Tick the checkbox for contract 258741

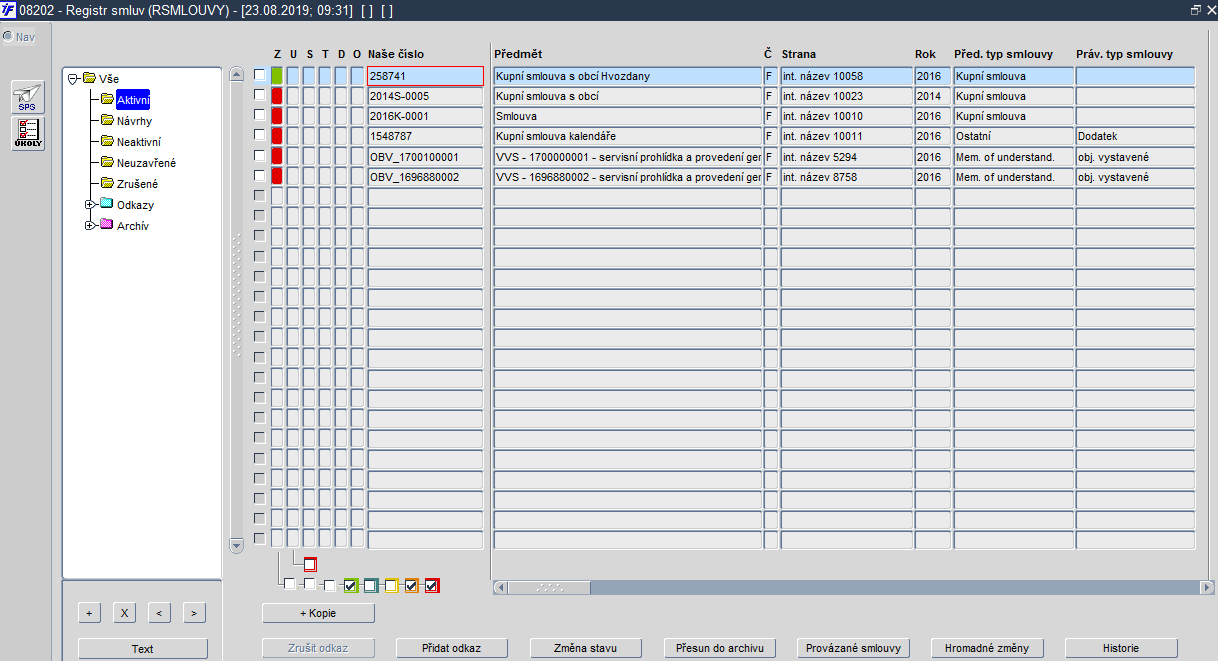click(260, 75)
